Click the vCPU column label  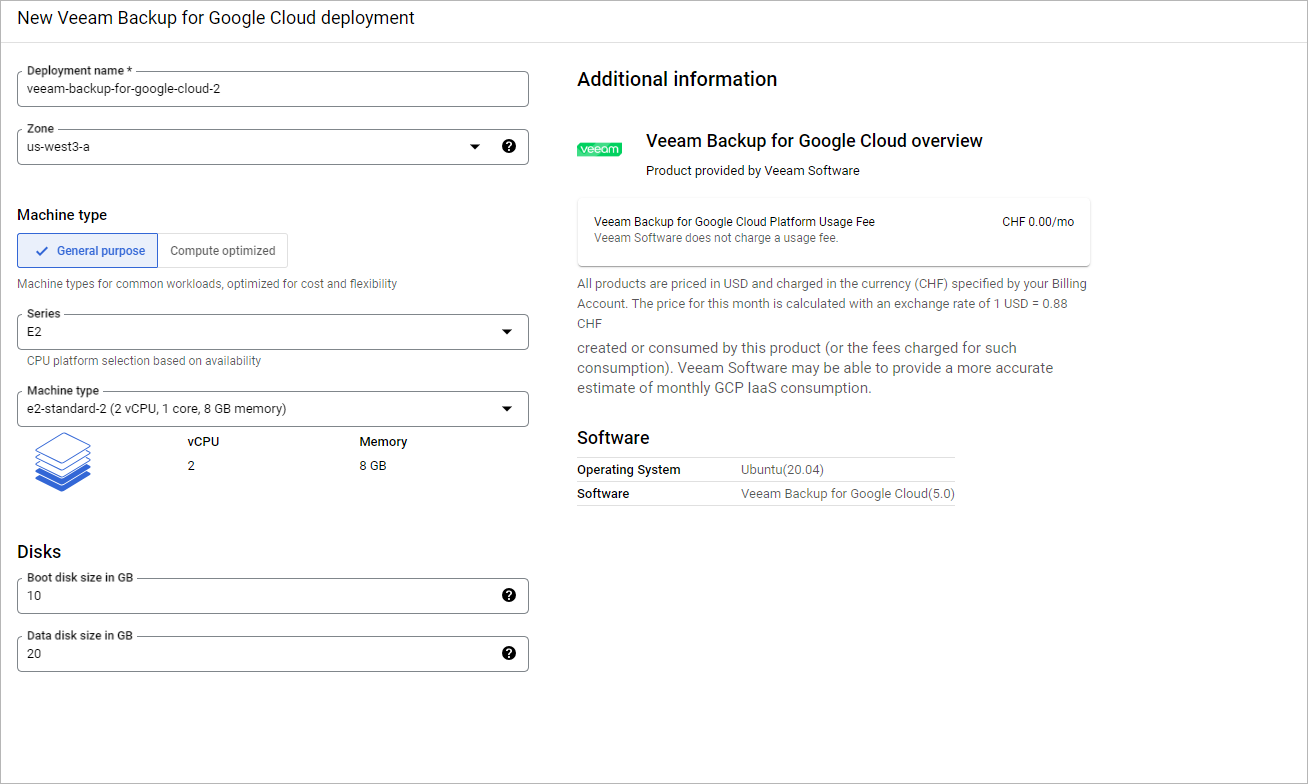(x=203, y=442)
